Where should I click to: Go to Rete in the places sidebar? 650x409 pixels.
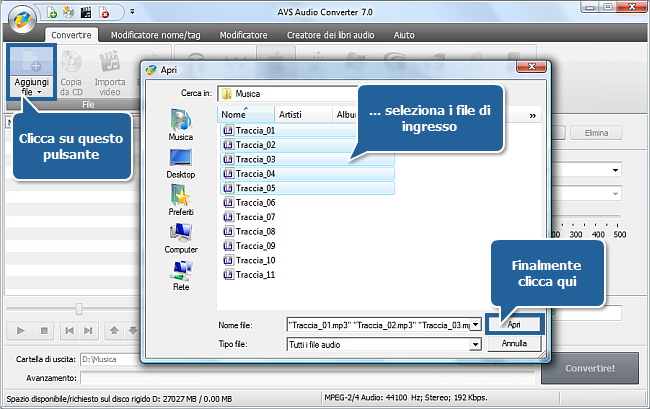pyautogui.click(x=181, y=275)
